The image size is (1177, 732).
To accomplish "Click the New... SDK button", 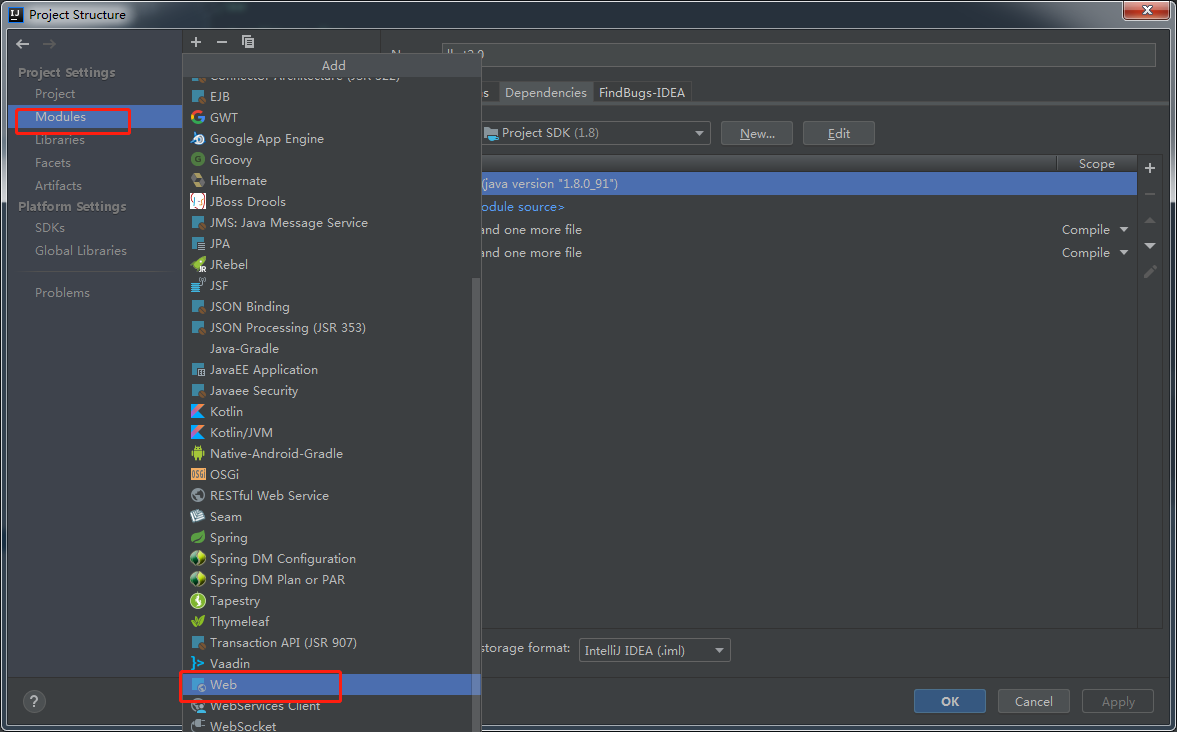I will pos(757,134).
